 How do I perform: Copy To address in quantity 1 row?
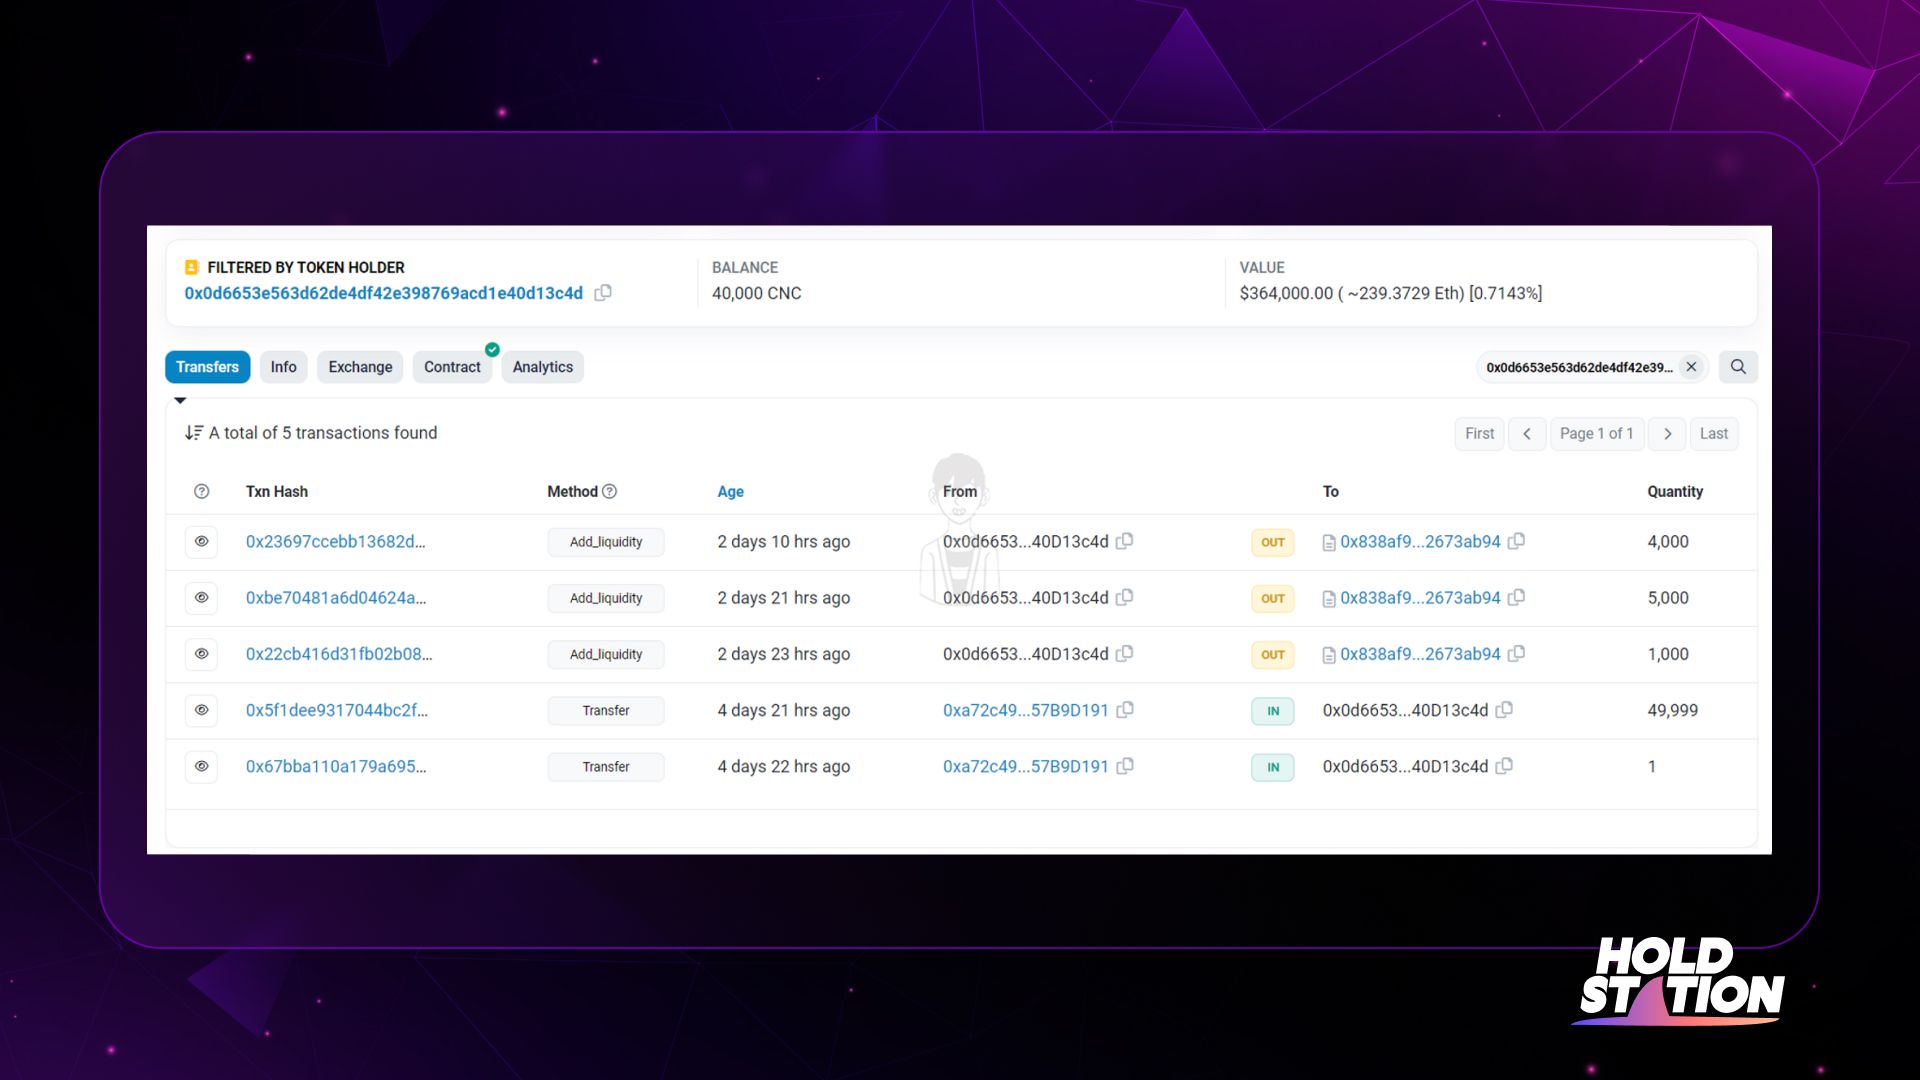pyautogui.click(x=1504, y=766)
